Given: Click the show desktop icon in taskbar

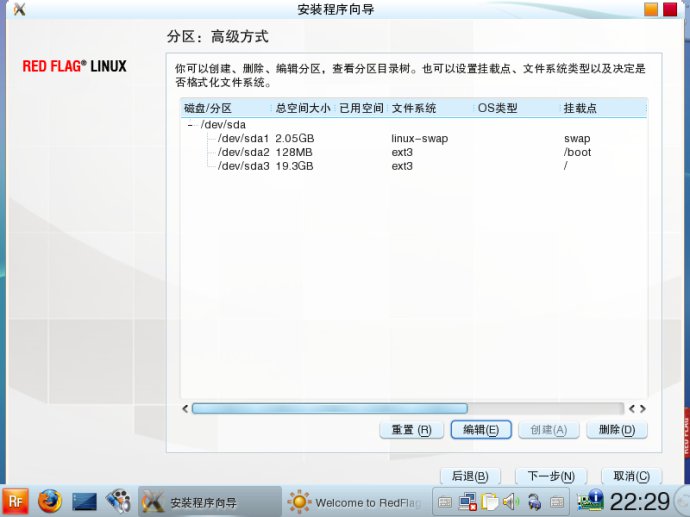Looking at the screenshot, I should coord(84,500).
